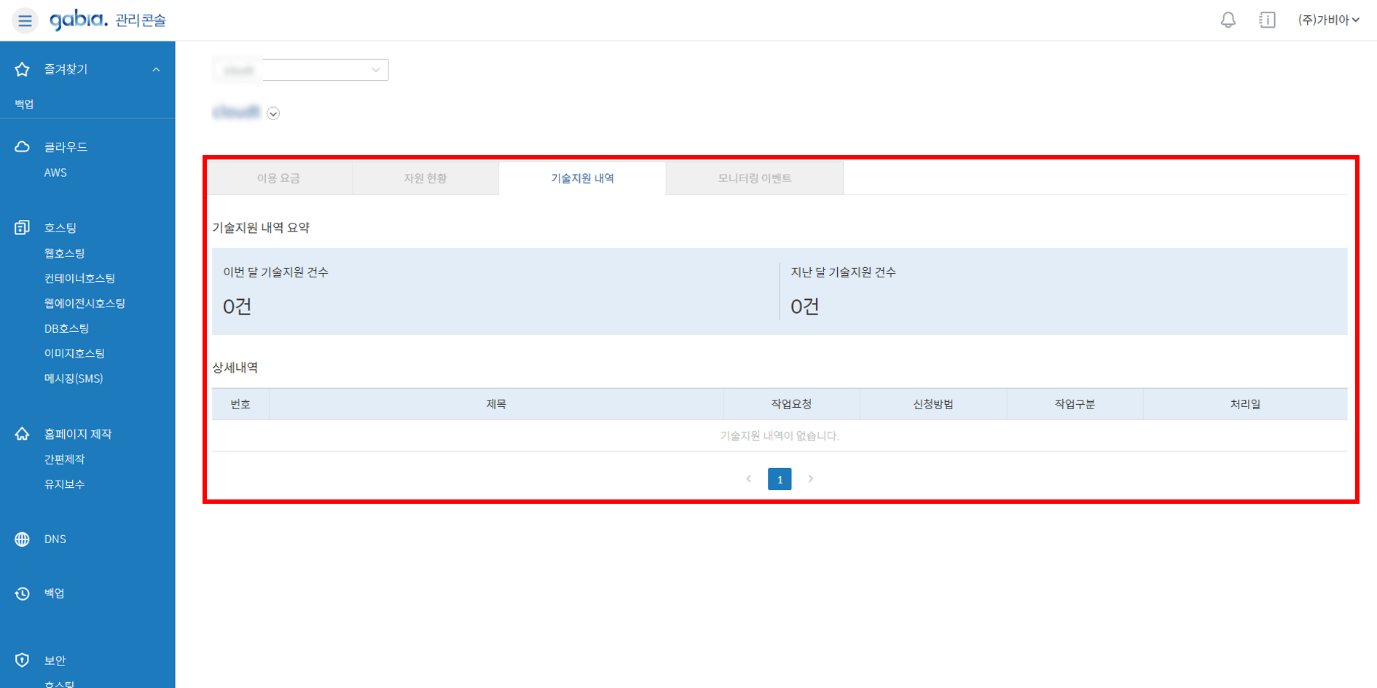Open the gabia logo home link

79,19
